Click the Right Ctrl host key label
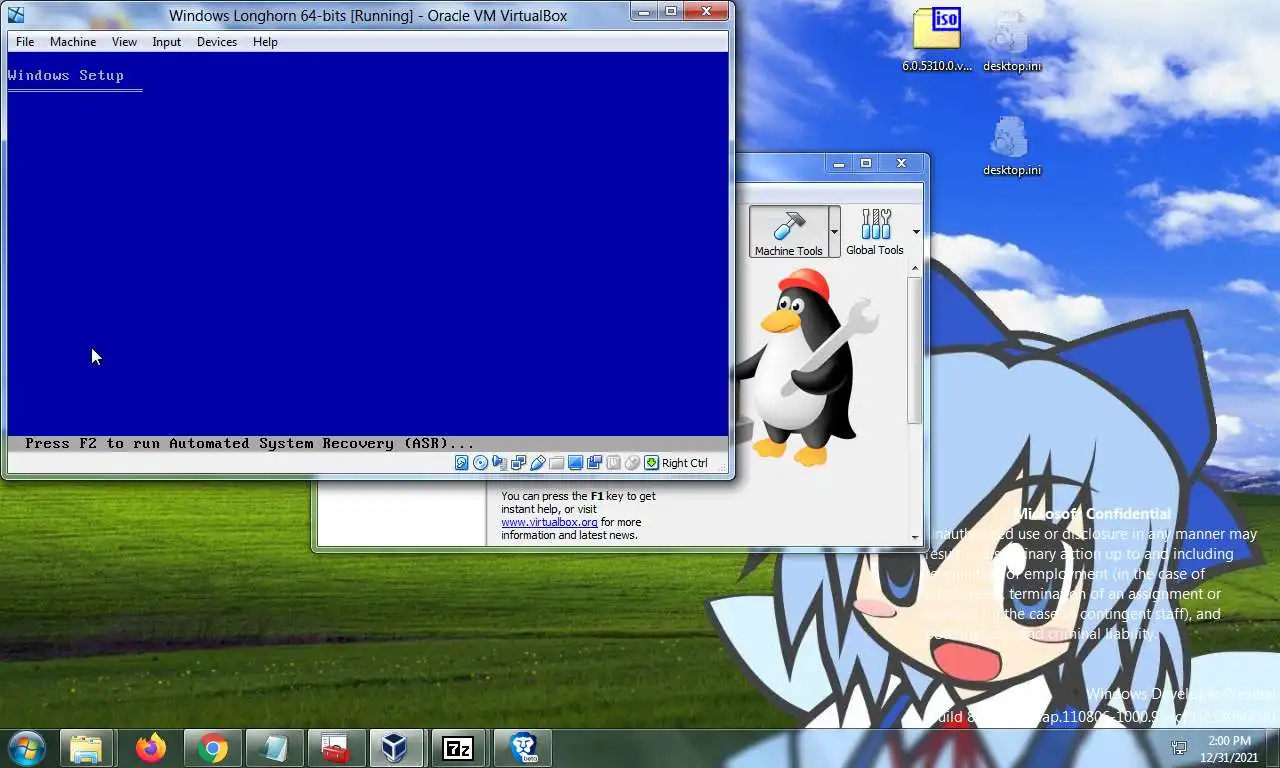 click(685, 463)
